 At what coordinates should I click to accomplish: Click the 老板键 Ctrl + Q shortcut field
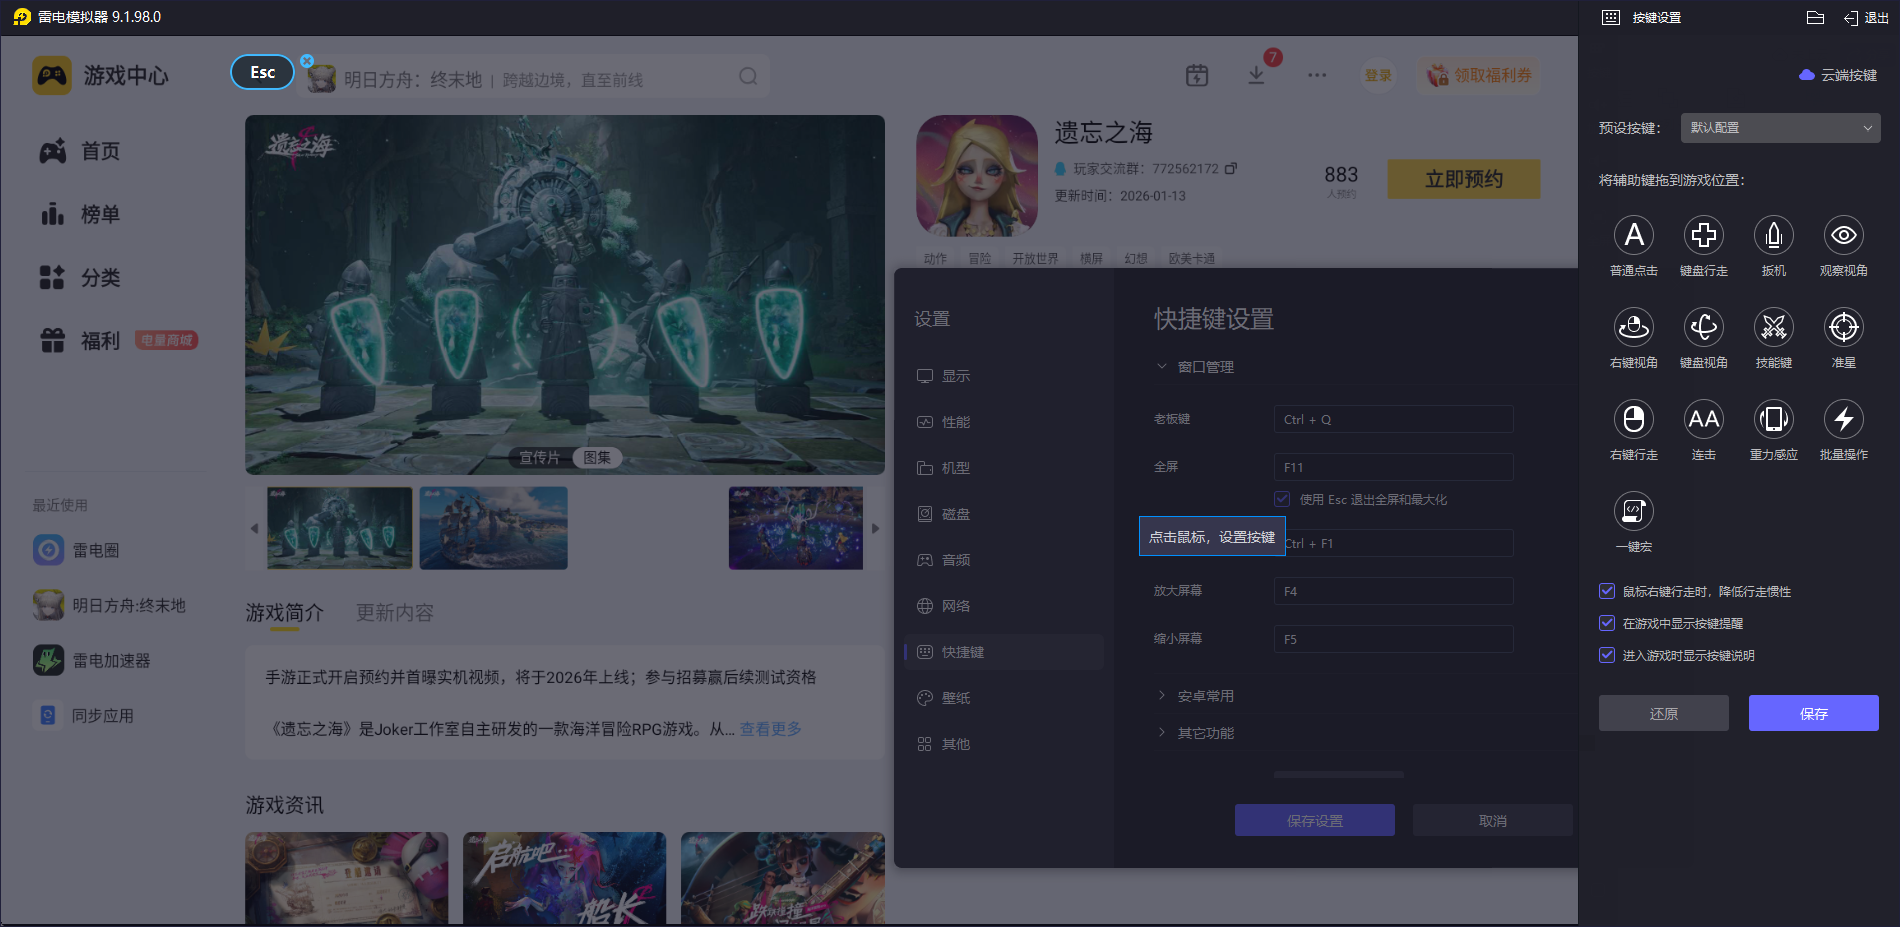[1393, 419]
